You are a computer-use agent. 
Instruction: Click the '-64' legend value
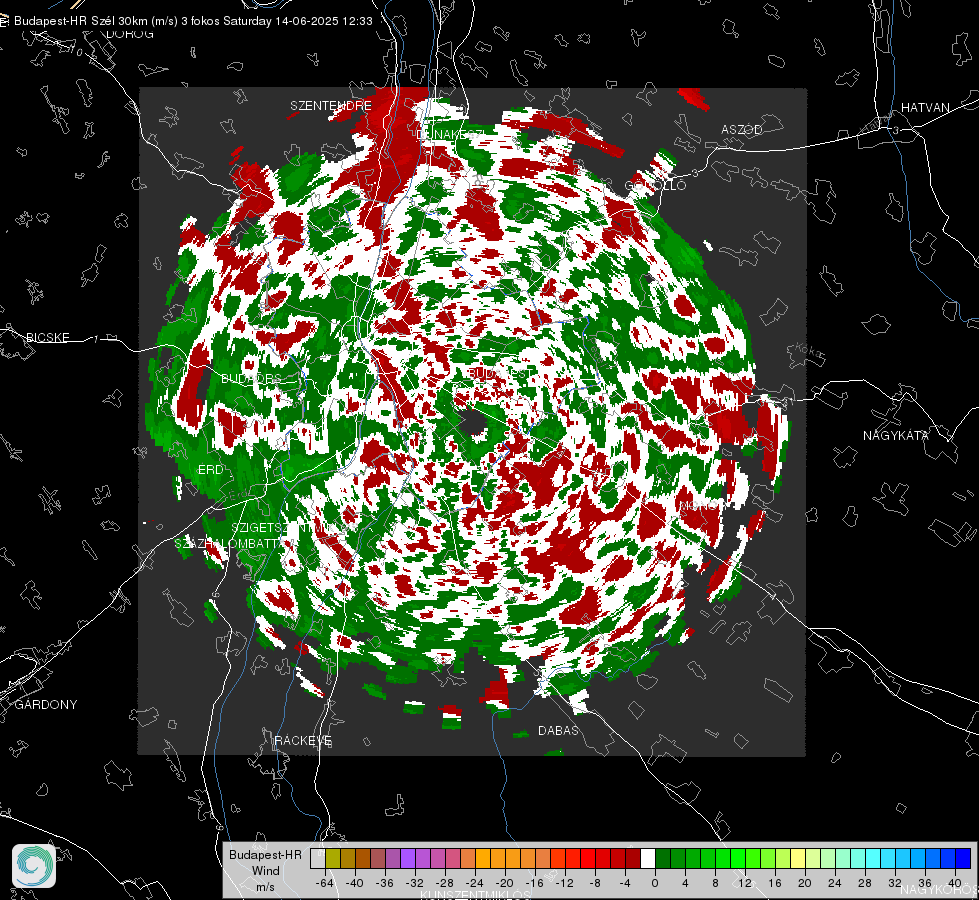pyautogui.click(x=325, y=883)
